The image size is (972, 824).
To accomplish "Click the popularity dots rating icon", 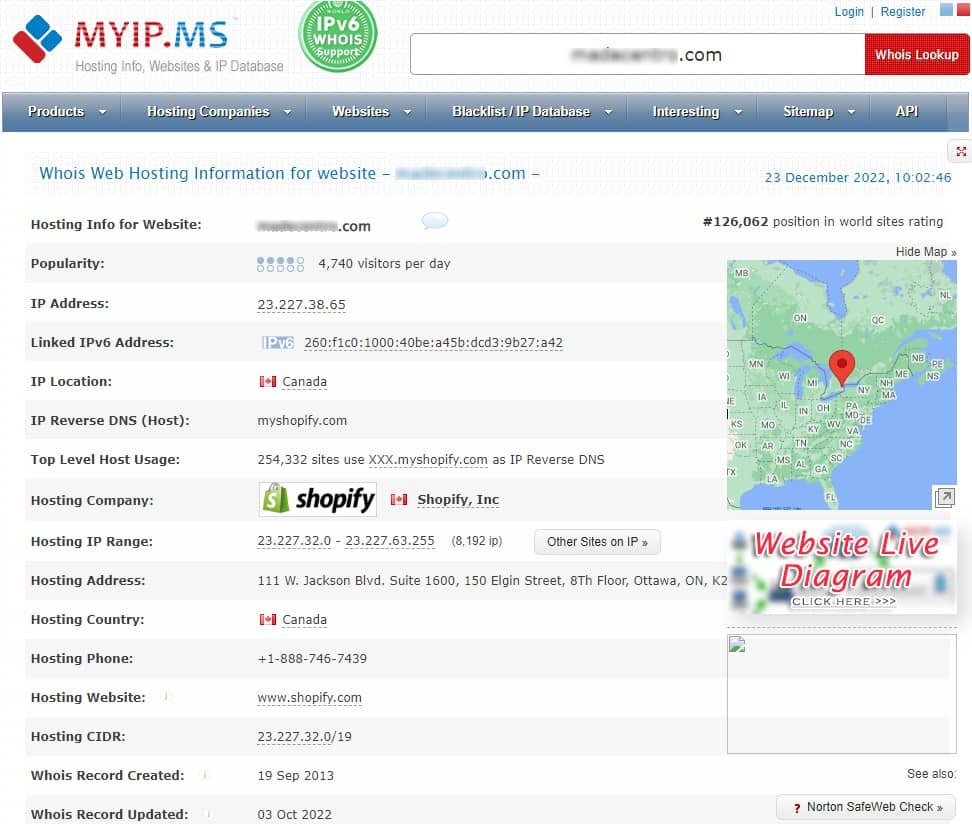I will point(280,264).
